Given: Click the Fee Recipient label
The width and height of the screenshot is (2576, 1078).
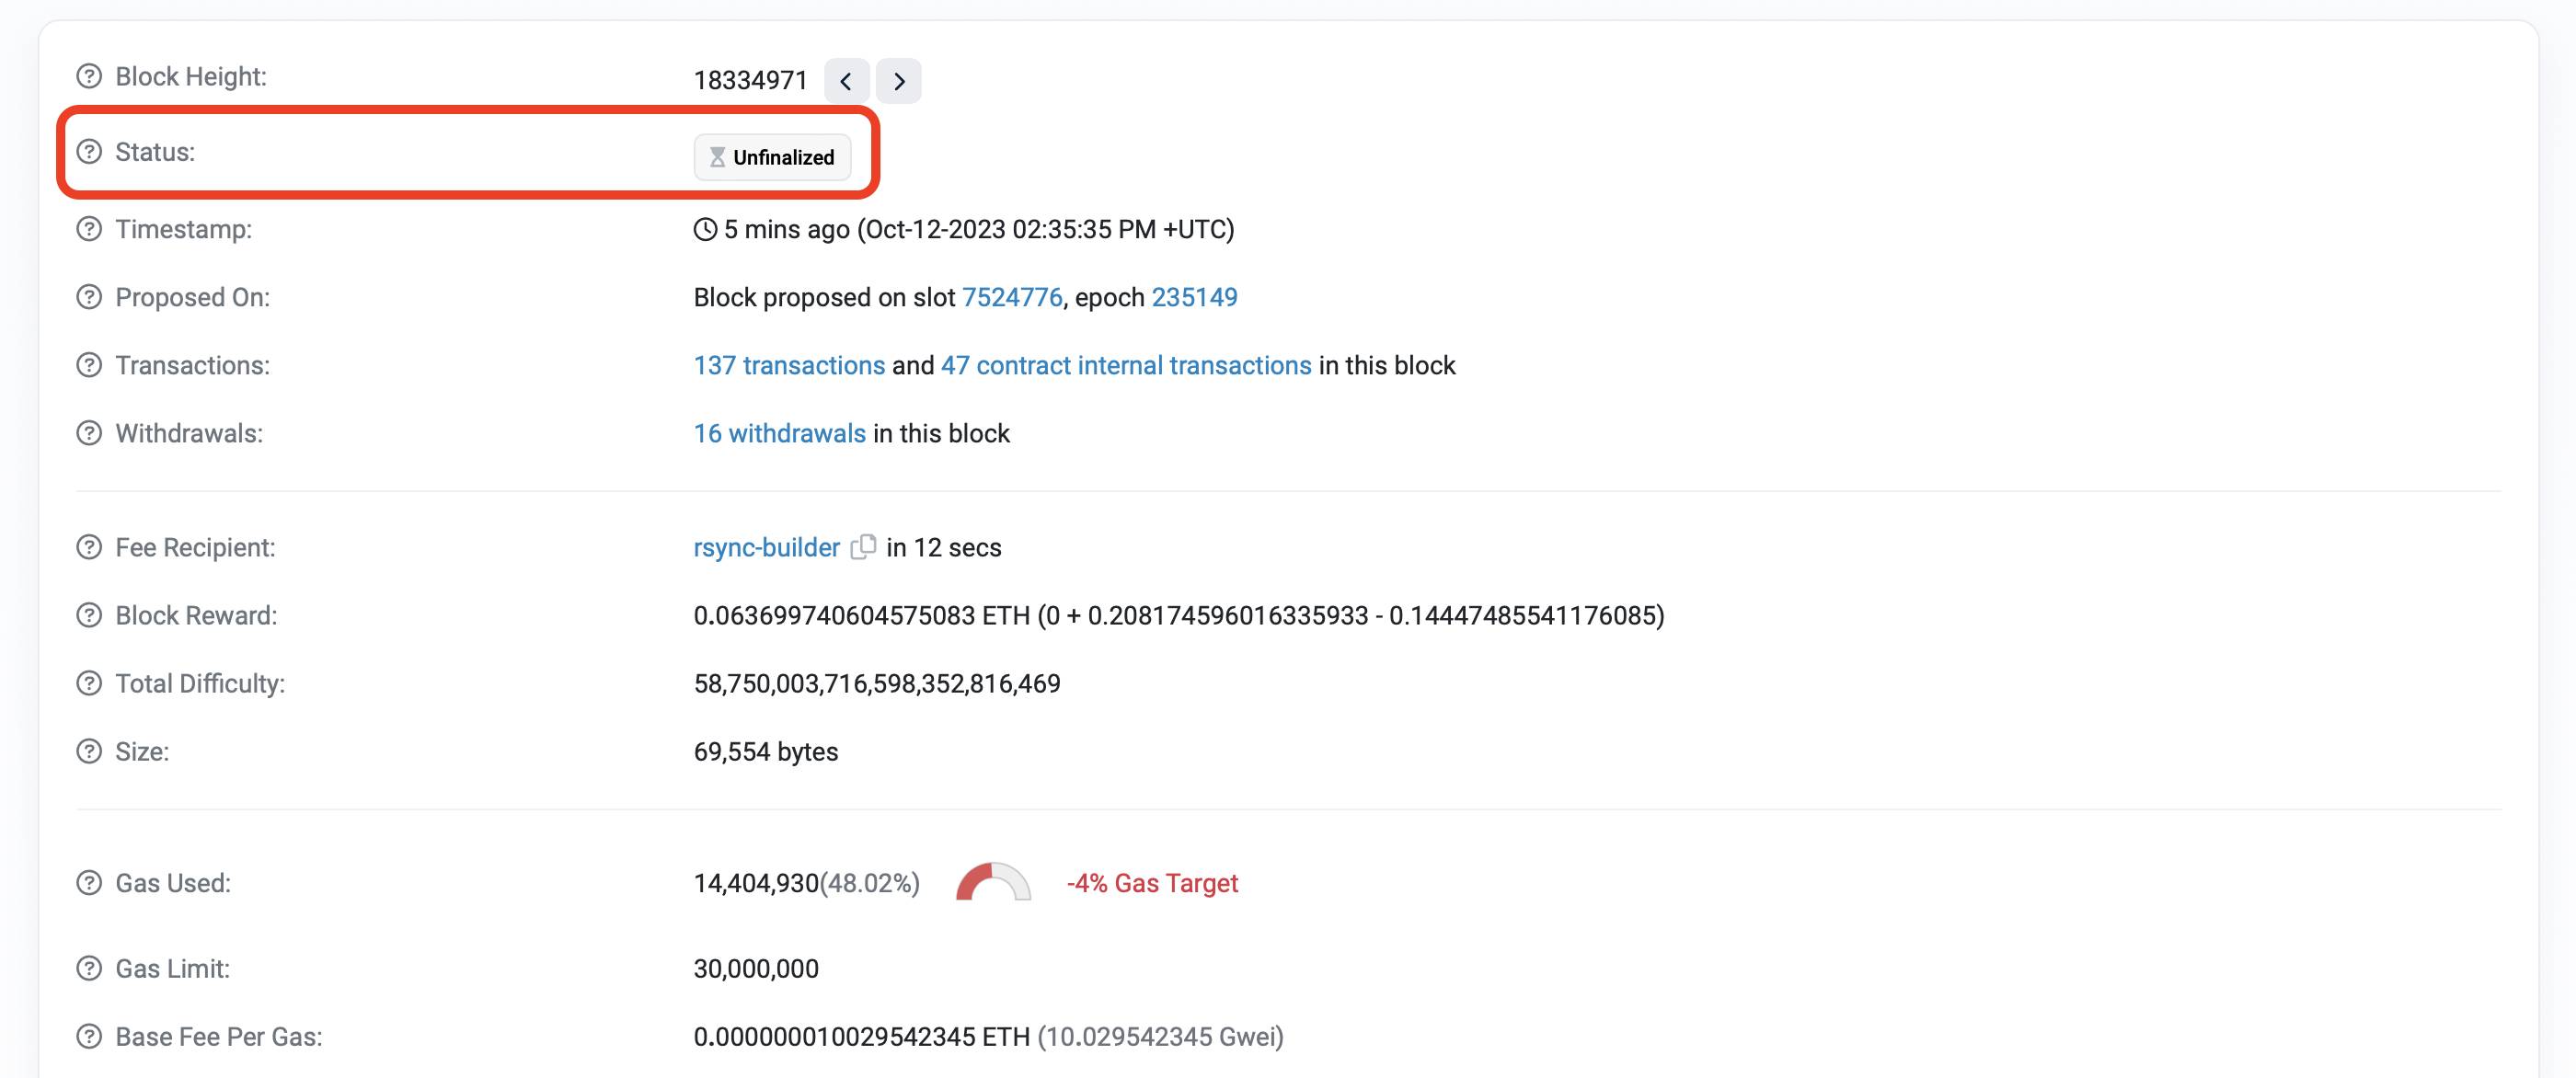Looking at the screenshot, I should pyautogui.click(x=195, y=547).
